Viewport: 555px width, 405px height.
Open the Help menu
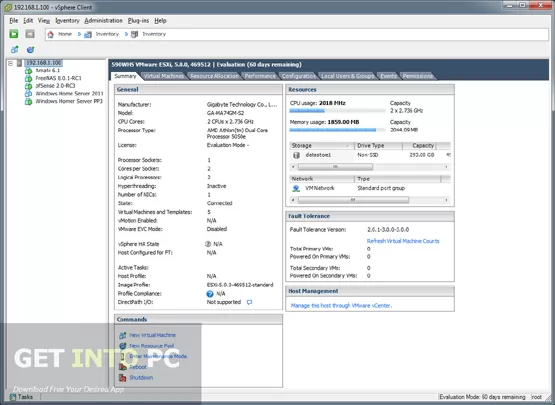(160, 21)
